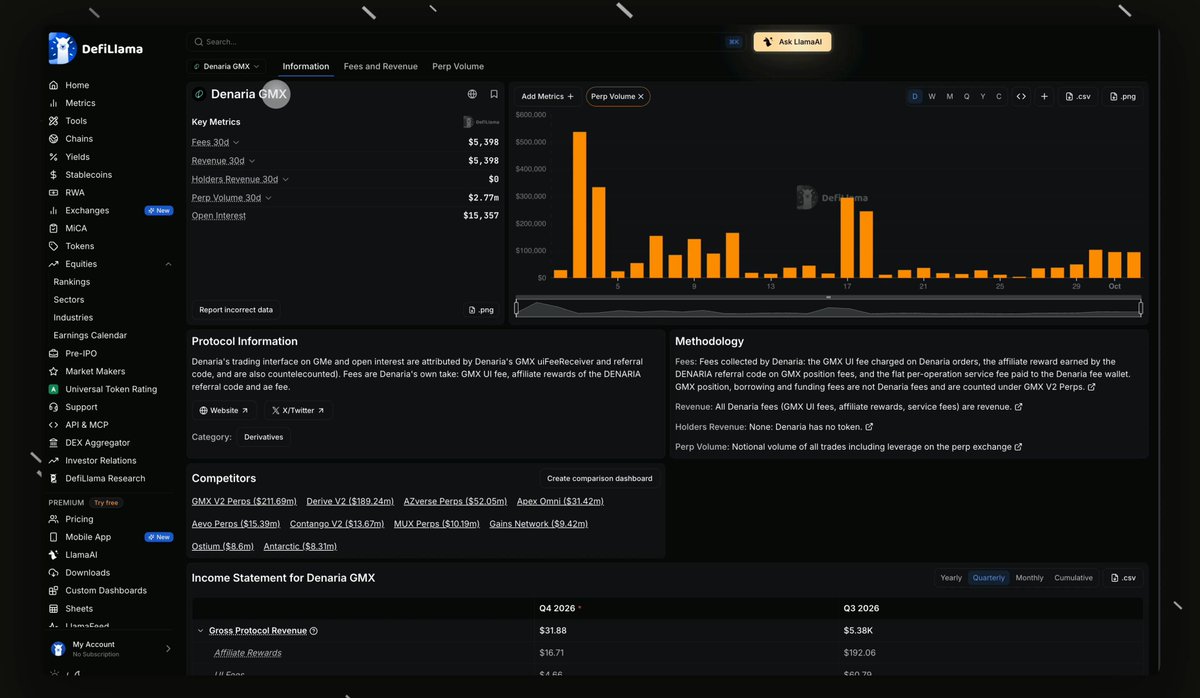Collapse the Equities sidebar section
1200x698 pixels.
point(168,264)
